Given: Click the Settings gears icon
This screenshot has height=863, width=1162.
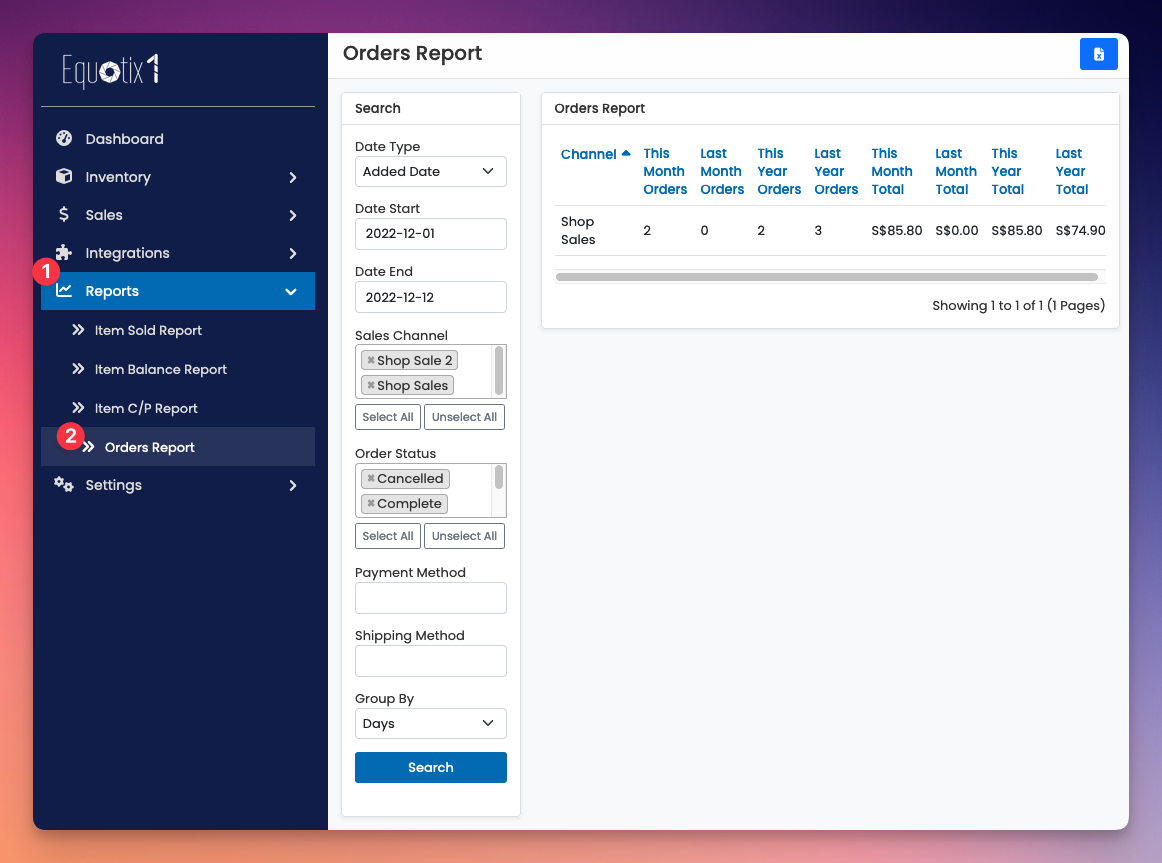Looking at the screenshot, I should (x=64, y=484).
